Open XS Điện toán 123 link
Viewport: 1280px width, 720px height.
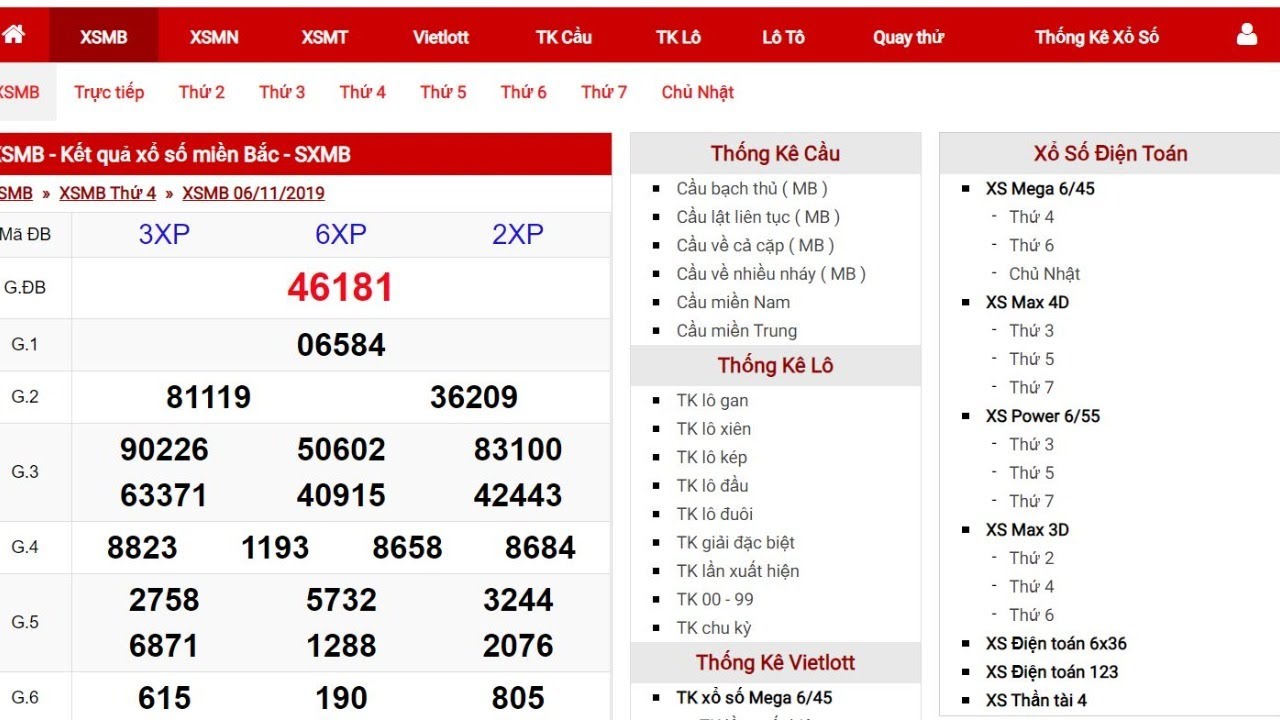(x=1052, y=672)
